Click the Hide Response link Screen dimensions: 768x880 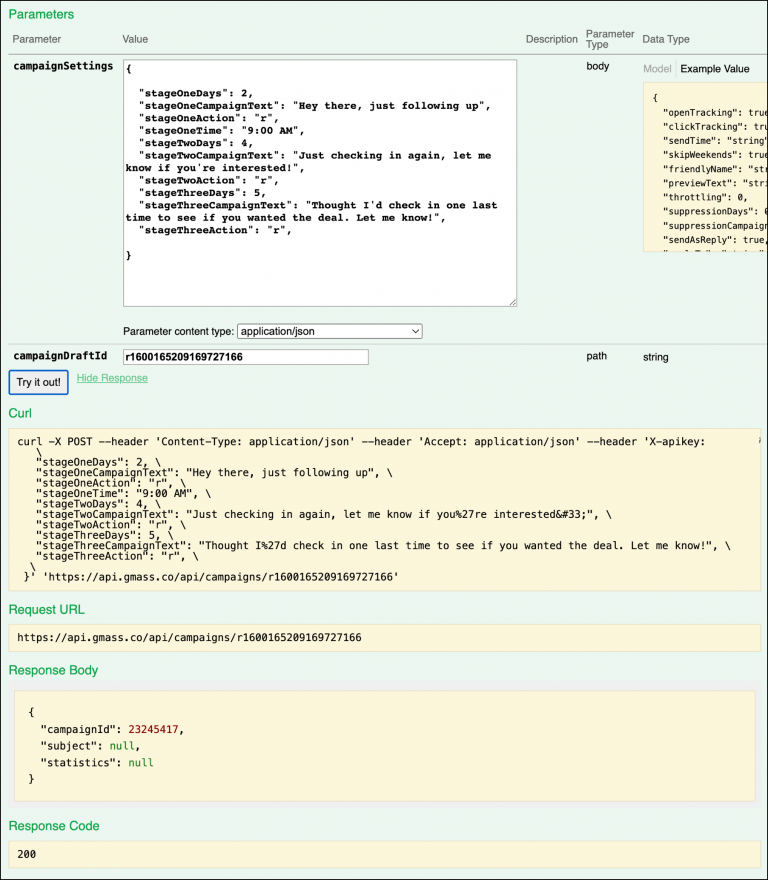tap(112, 378)
